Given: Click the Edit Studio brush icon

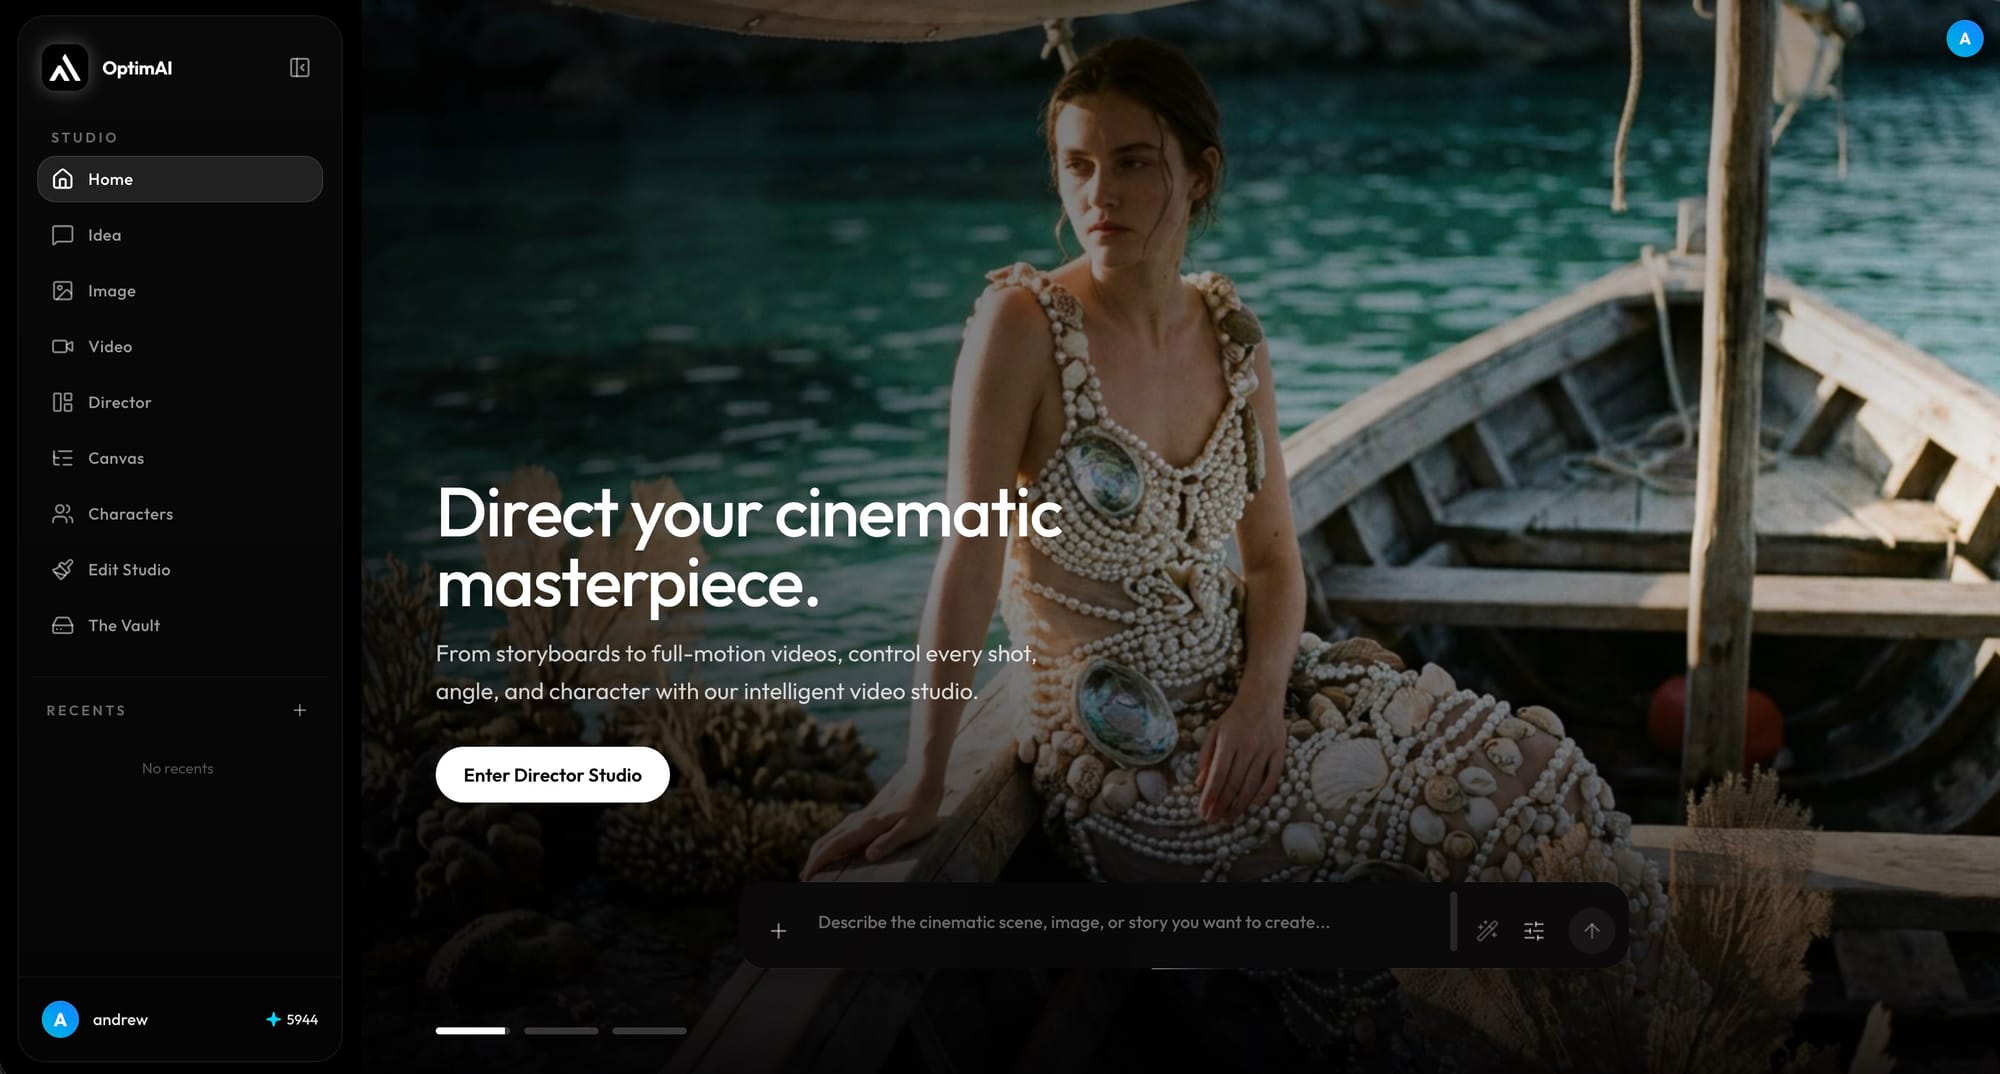Looking at the screenshot, I should [x=63, y=570].
